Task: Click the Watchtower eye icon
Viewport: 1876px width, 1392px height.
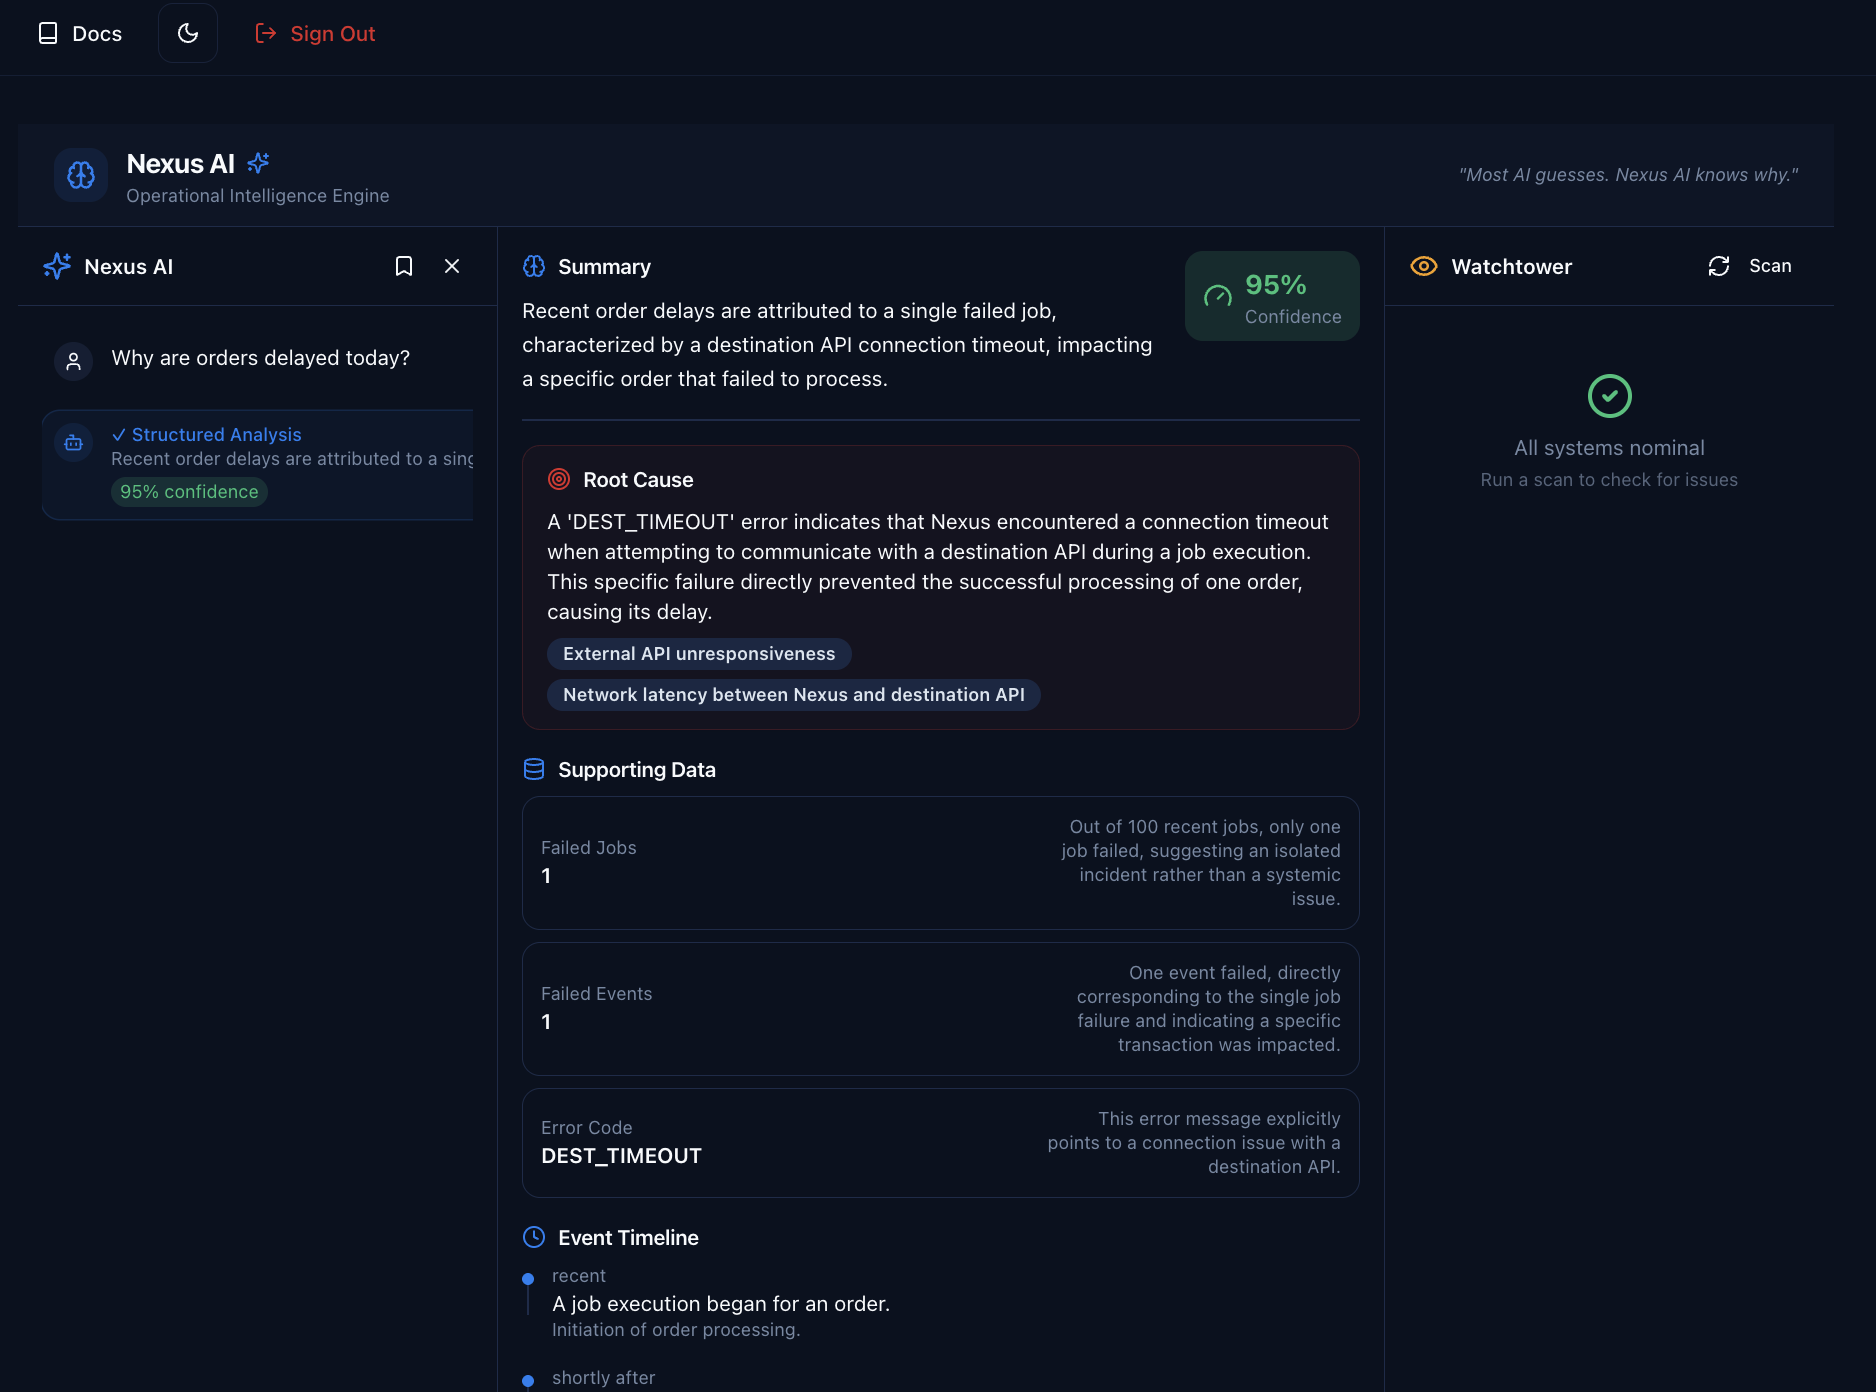Action: tap(1423, 266)
